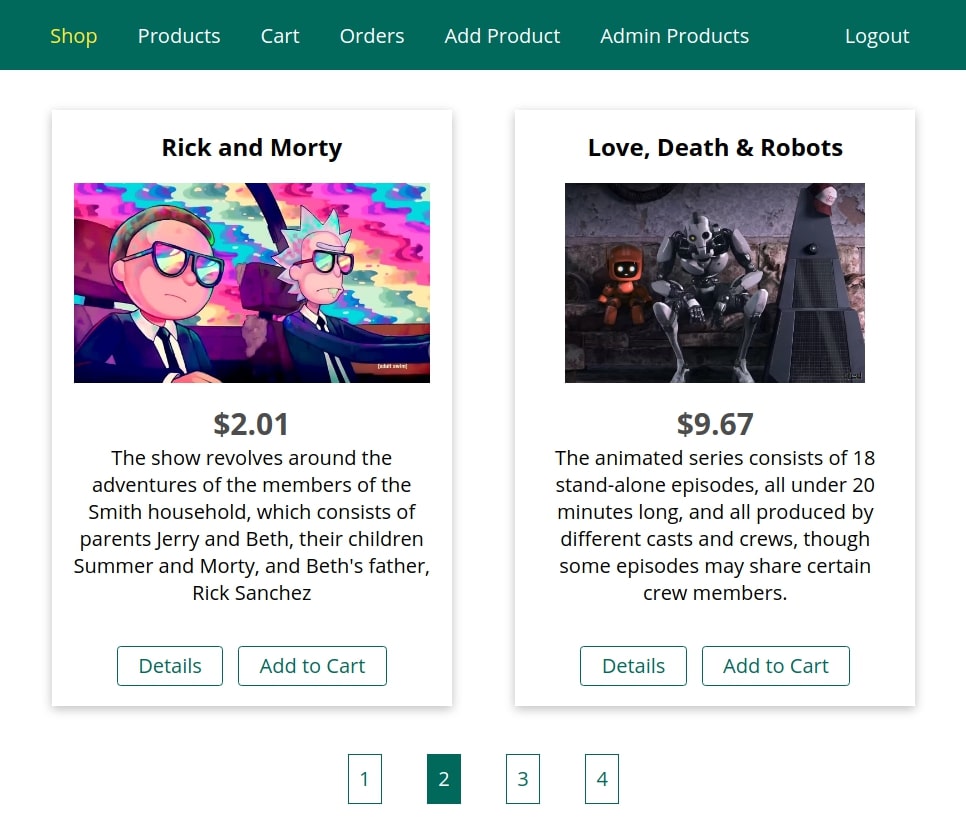Go to pagination page 1
The height and width of the screenshot is (837, 966).
(x=365, y=779)
